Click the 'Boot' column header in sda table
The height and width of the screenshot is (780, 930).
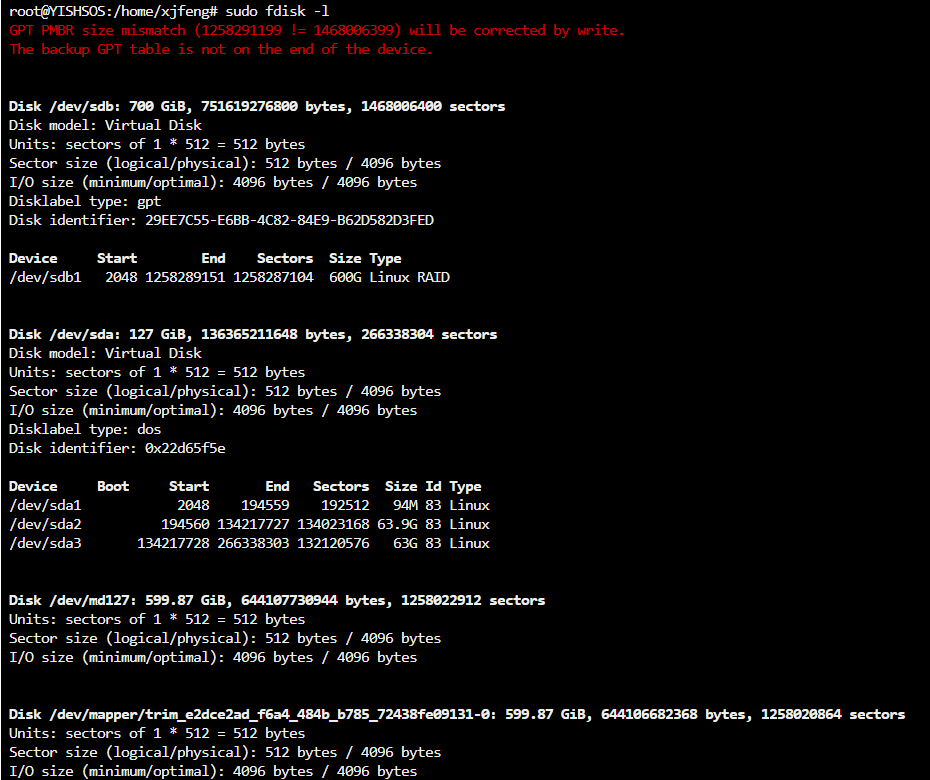pyautogui.click(x=113, y=487)
